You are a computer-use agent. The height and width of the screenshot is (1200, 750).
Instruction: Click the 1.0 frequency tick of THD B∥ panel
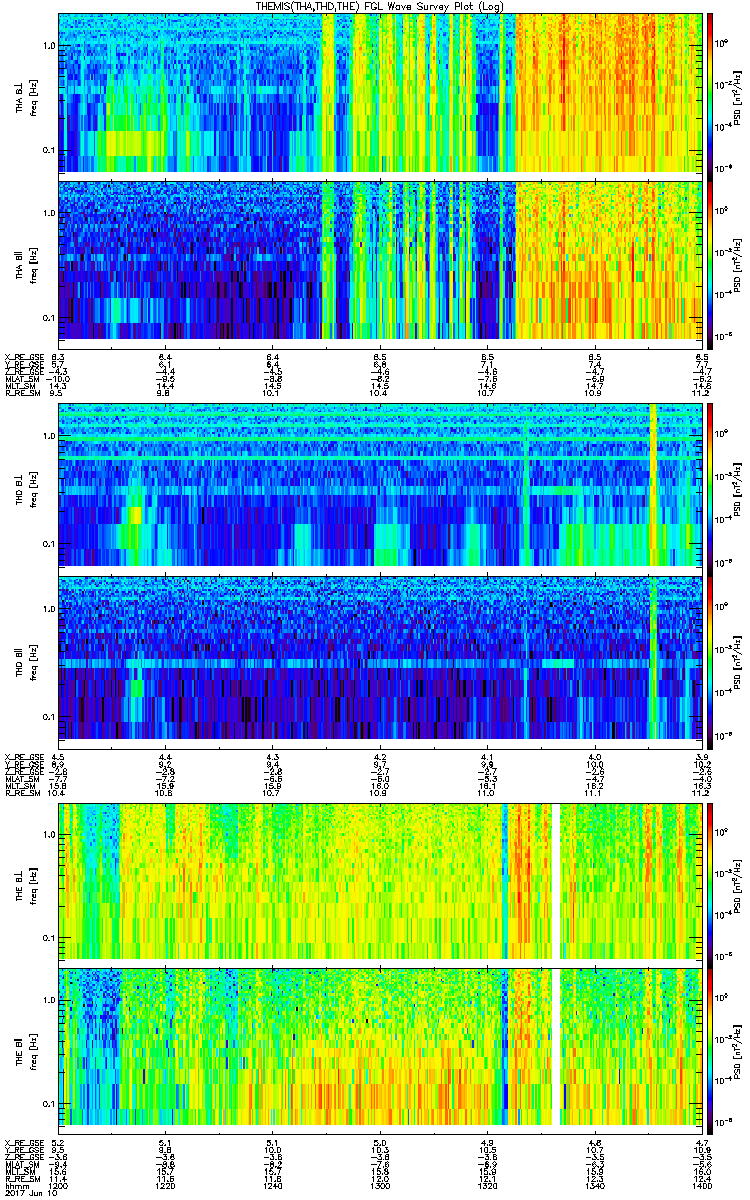tap(49, 608)
